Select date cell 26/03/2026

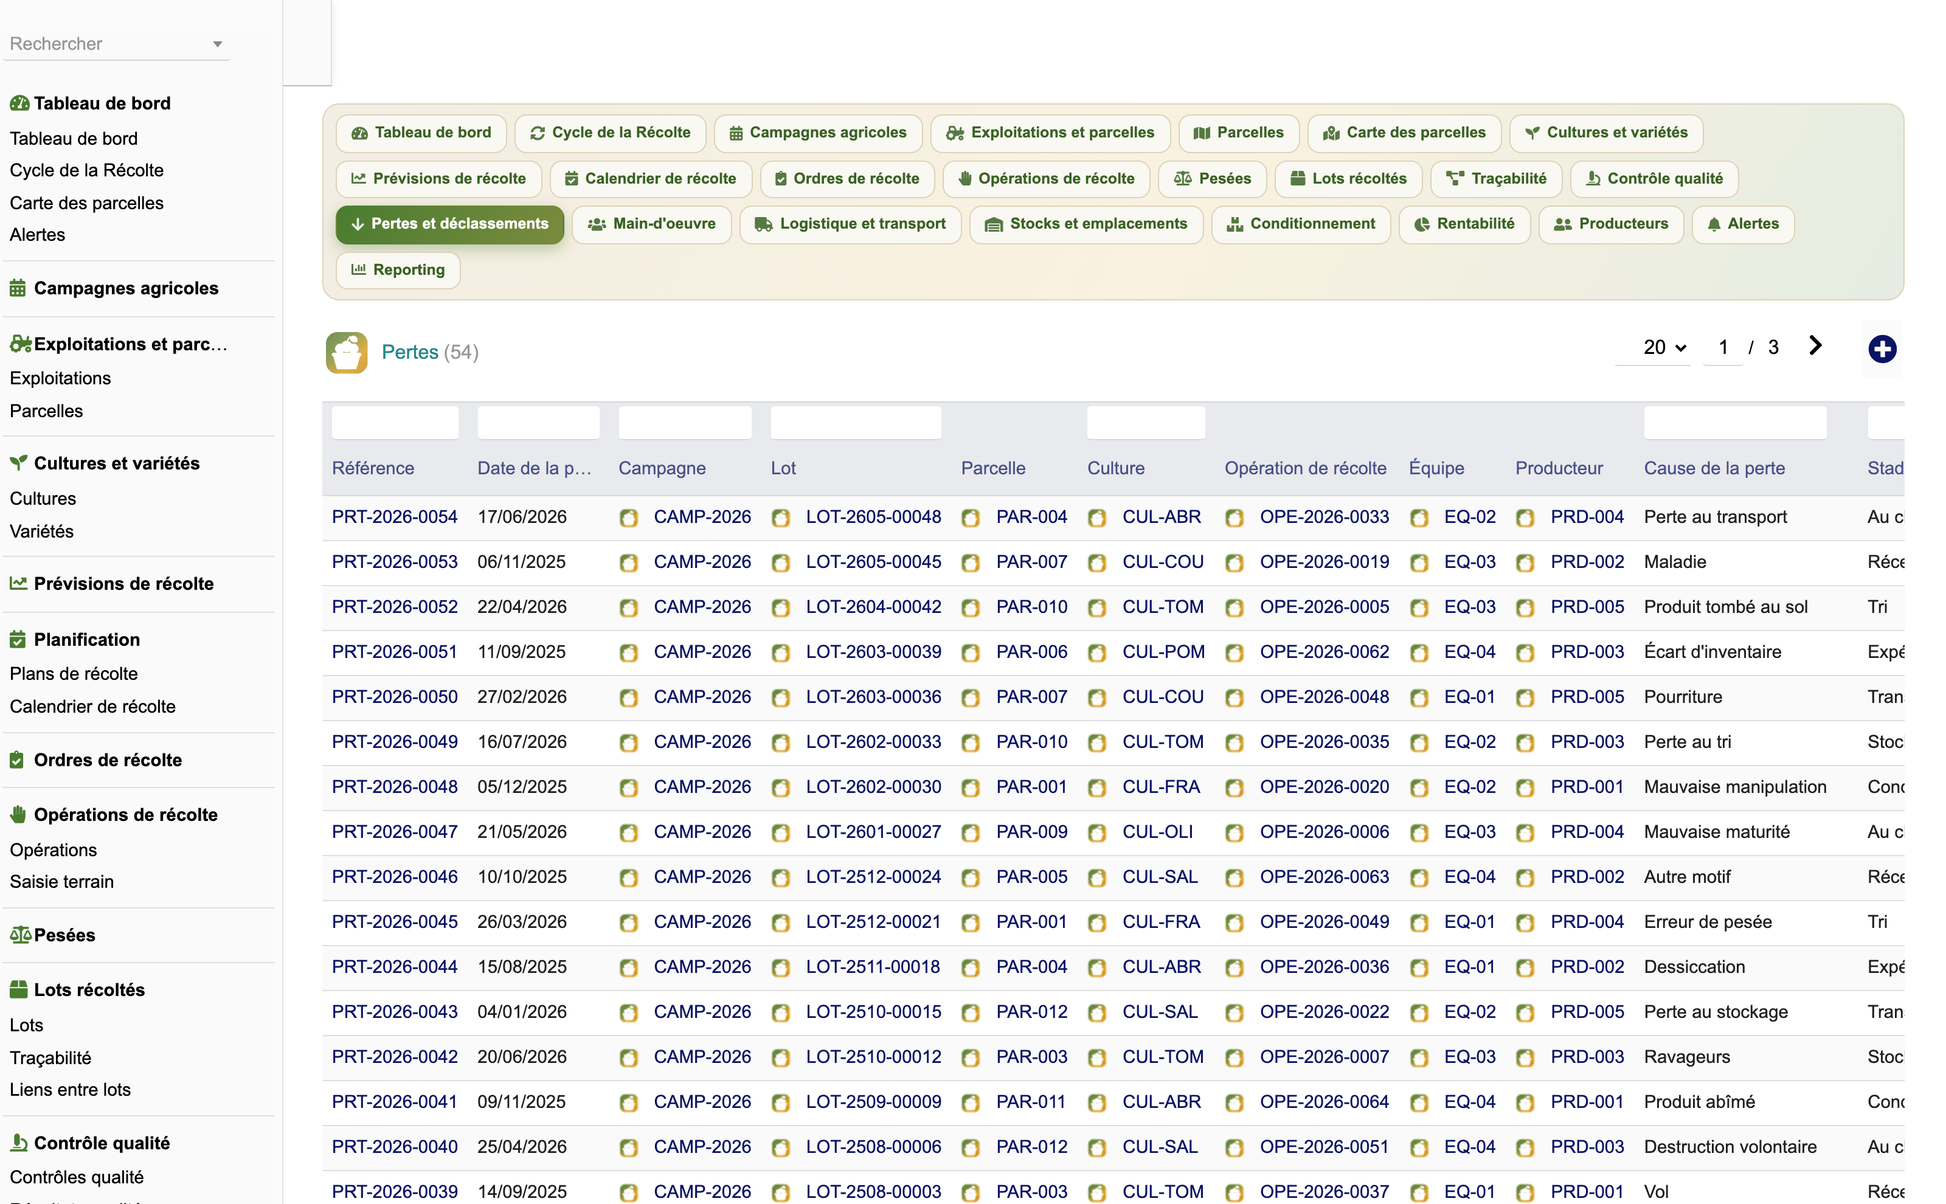pos(522,922)
